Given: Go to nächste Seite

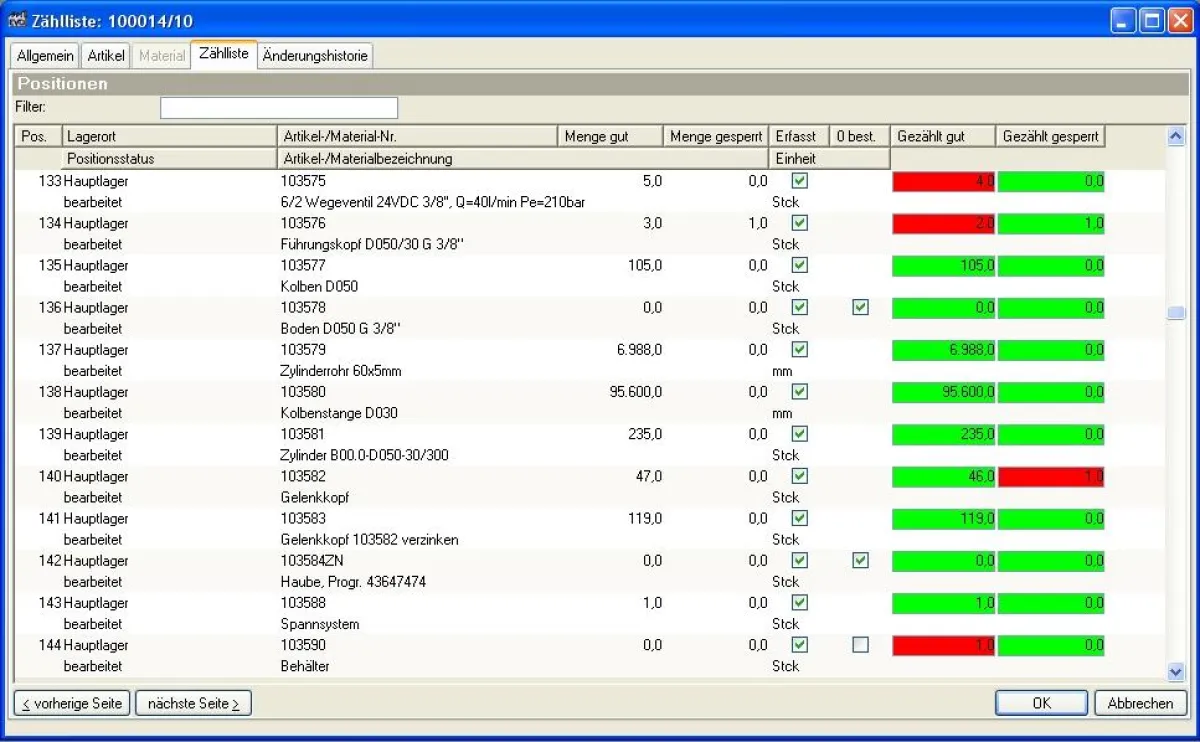Looking at the screenshot, I should point(193,703).
